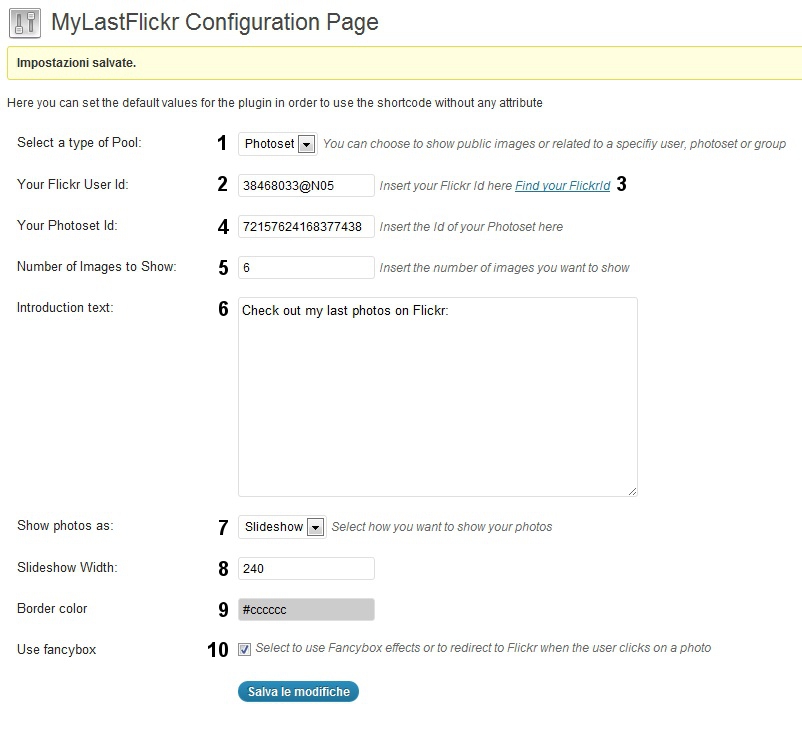Click the resize grip of the Introduction textarea

point(632,491)
